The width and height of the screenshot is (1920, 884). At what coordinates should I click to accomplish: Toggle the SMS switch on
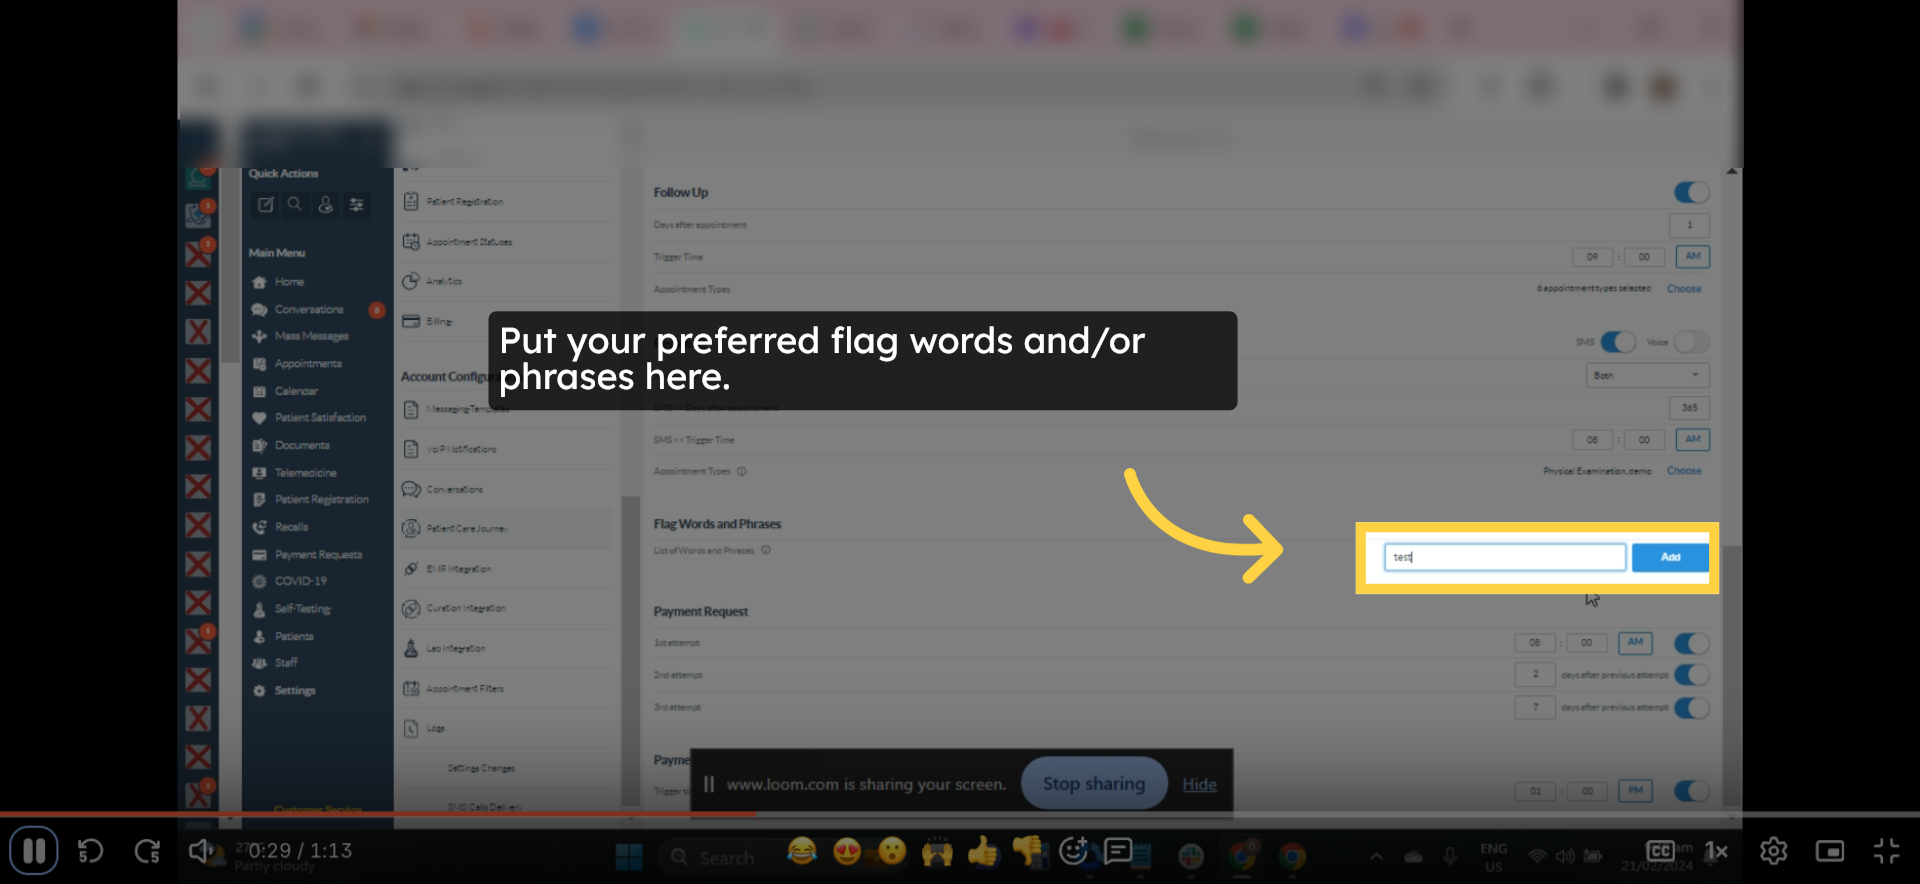[1618, 342]
